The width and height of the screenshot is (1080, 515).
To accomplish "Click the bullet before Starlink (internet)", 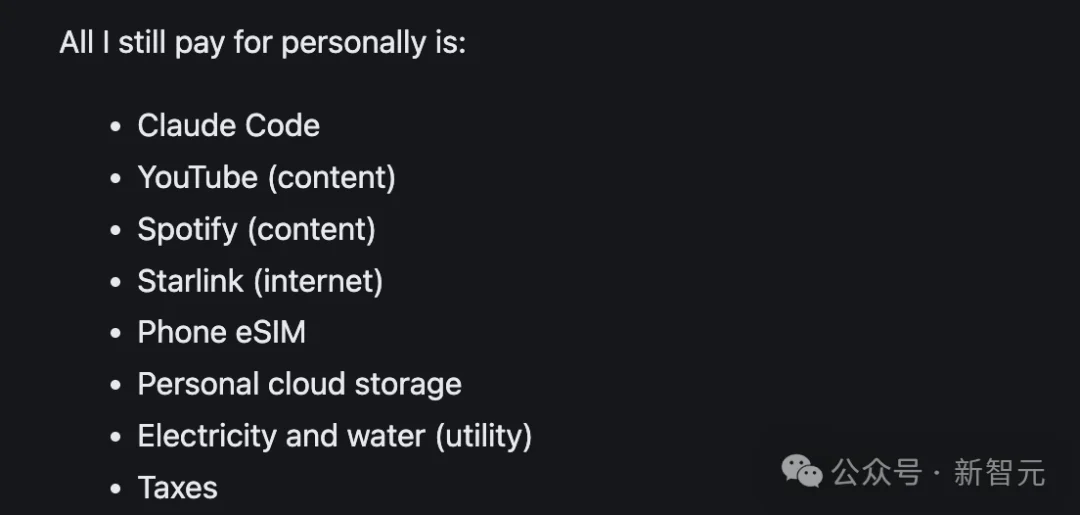I will tap(116, 282).
